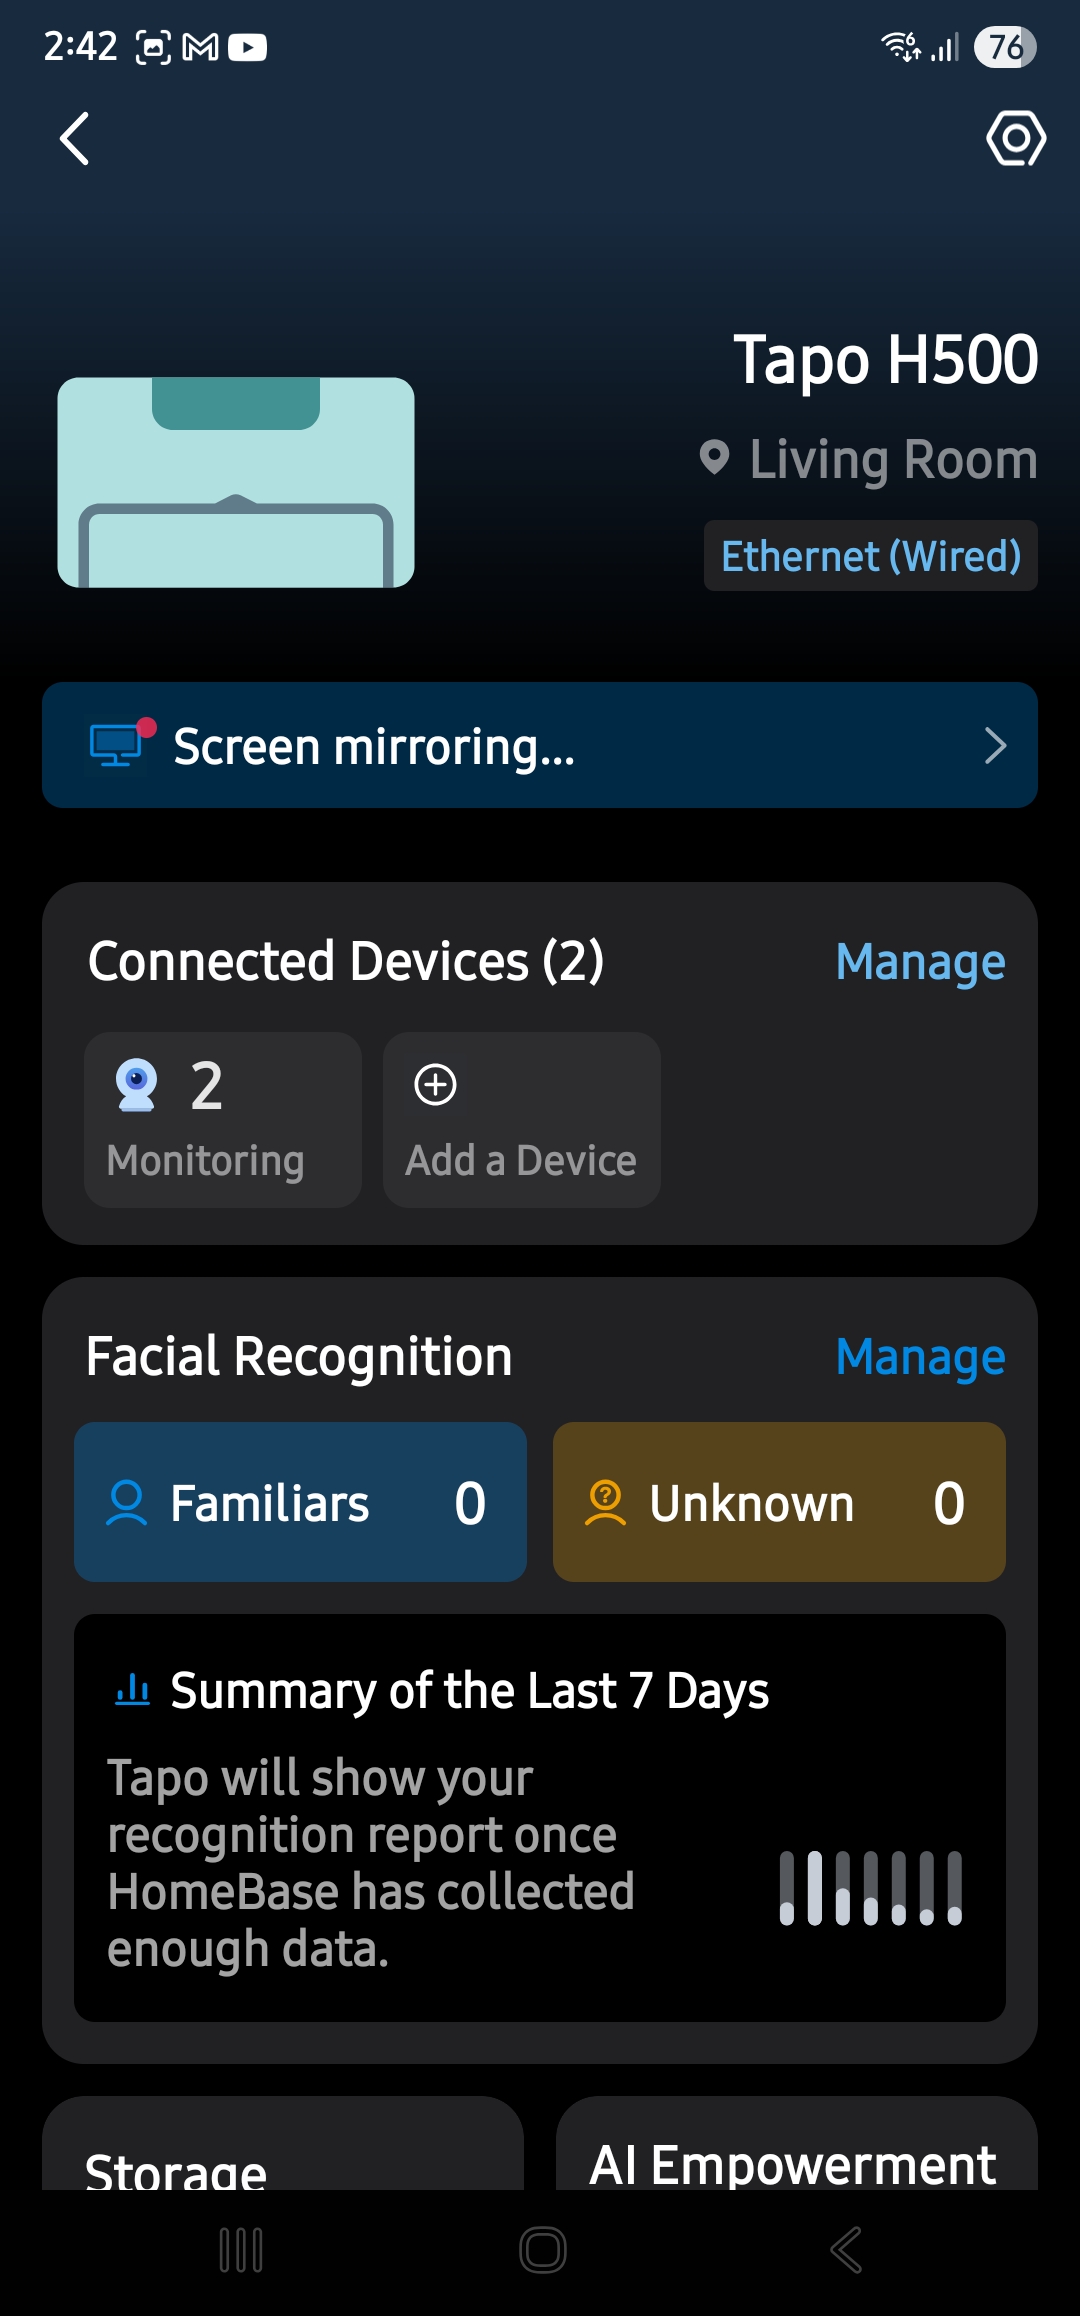Tap the Ethernet (Wired) connection badge
This screenshot has width=1080, height=2316.
tap(870, 556)
